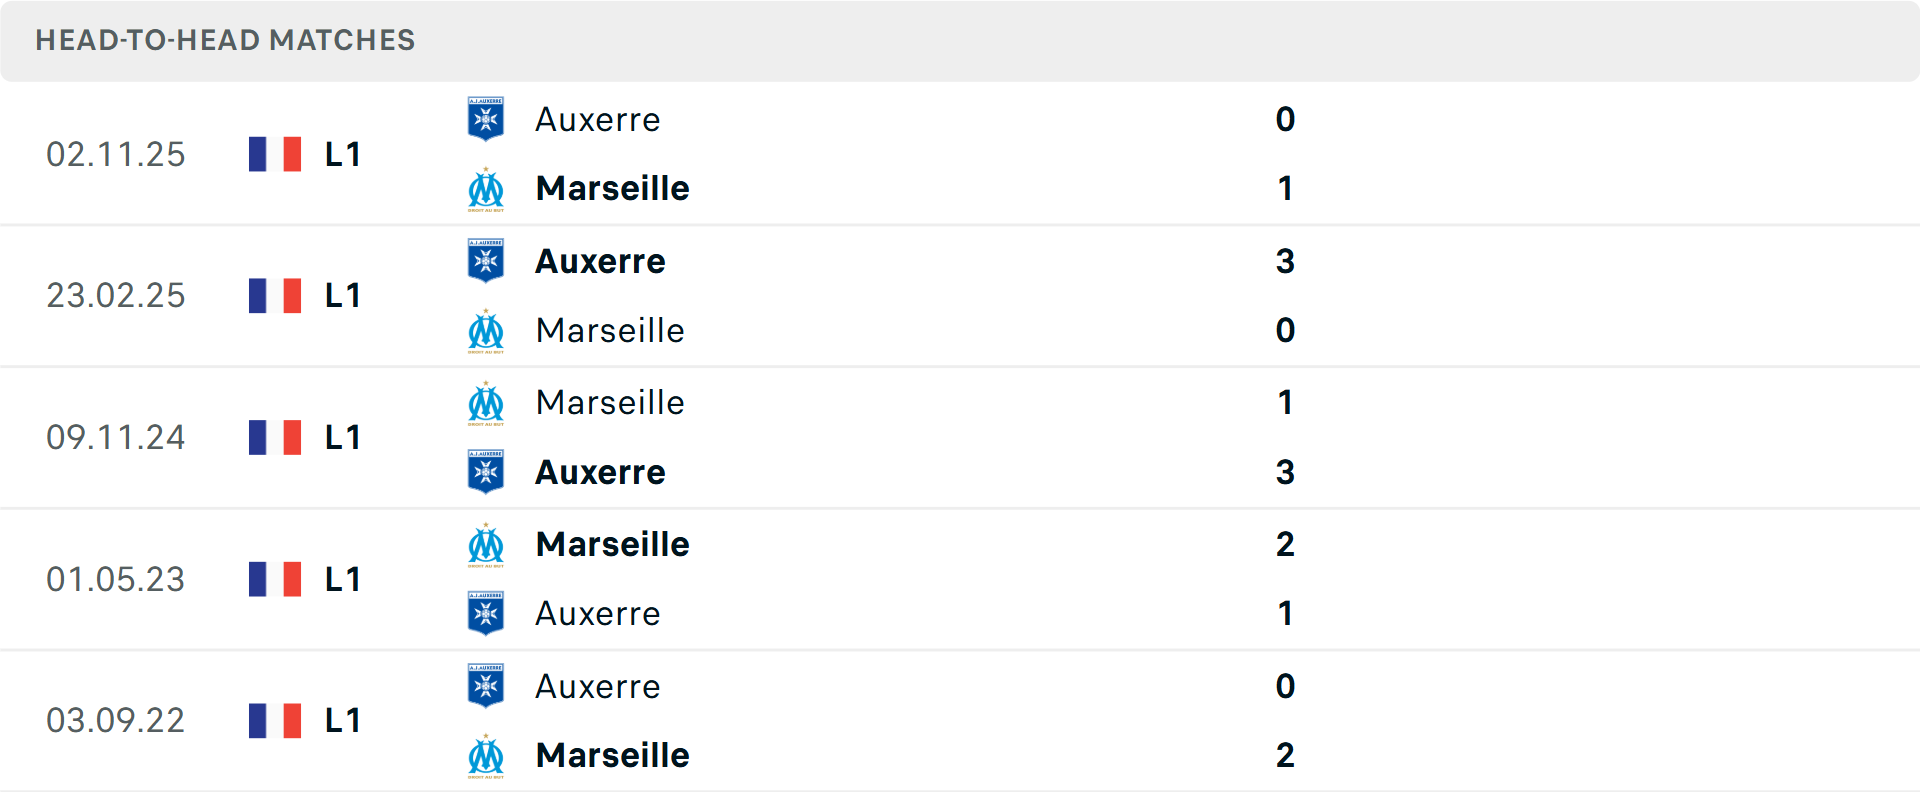Screen dimensions: 1920x792
Task: Select the date 02.11.25
Action: click(116, 154)
